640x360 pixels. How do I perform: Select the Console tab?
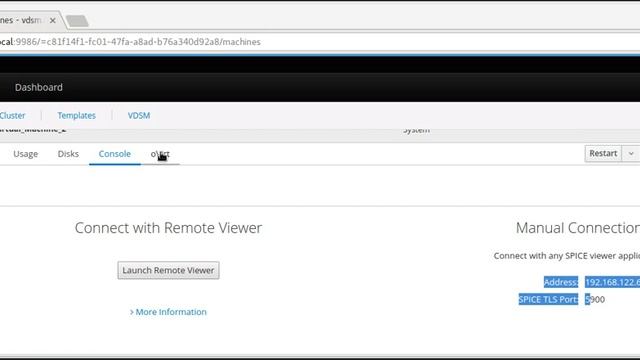coord(115,154)
